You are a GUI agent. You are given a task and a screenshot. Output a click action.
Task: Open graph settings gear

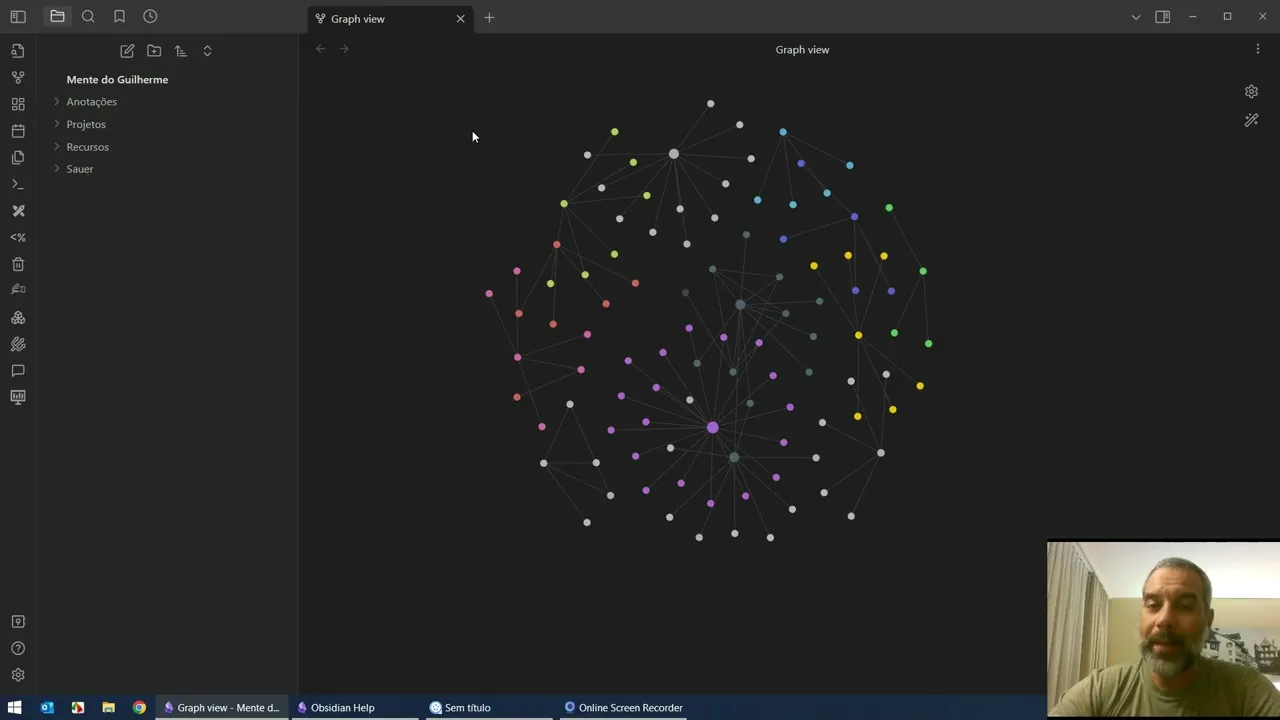(1251, 91)
